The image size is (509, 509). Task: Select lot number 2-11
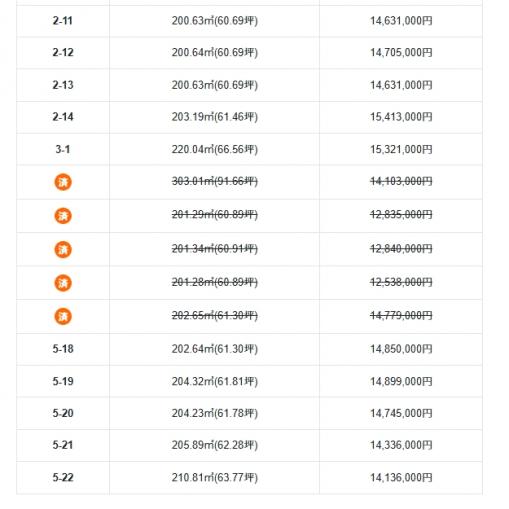[x=63, y=21]
